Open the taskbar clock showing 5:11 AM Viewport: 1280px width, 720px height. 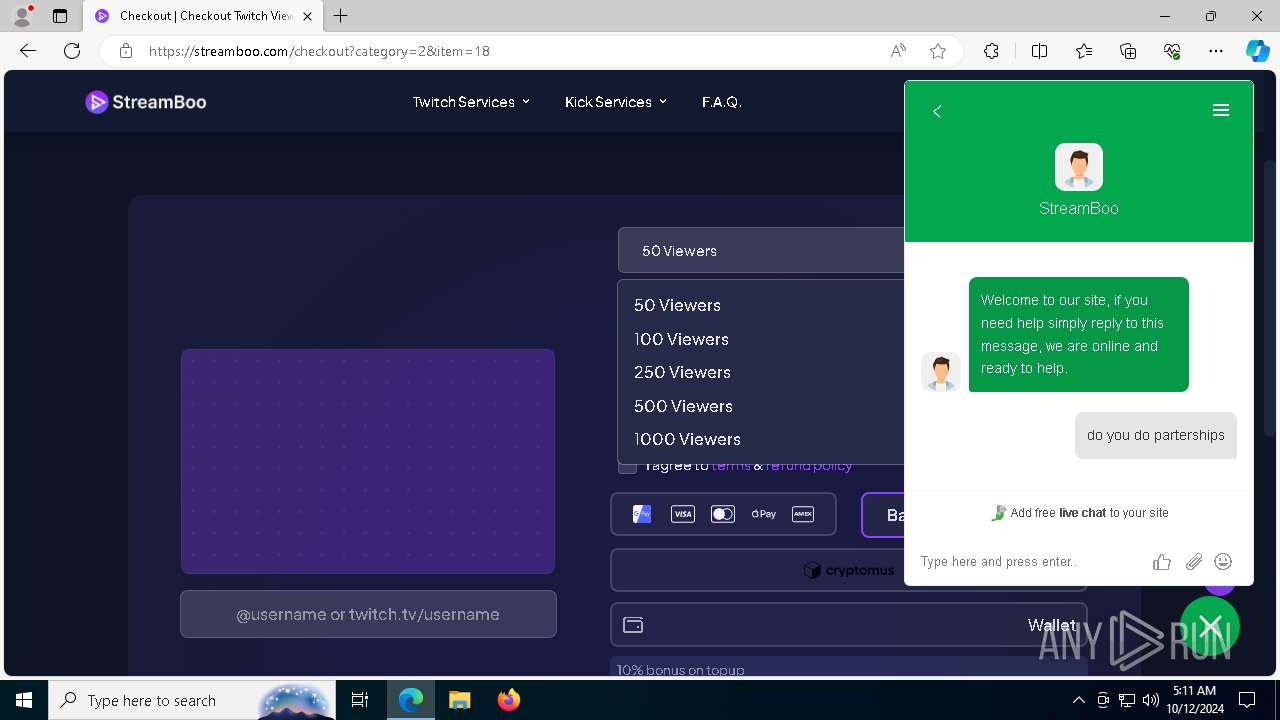[1194, 700]
